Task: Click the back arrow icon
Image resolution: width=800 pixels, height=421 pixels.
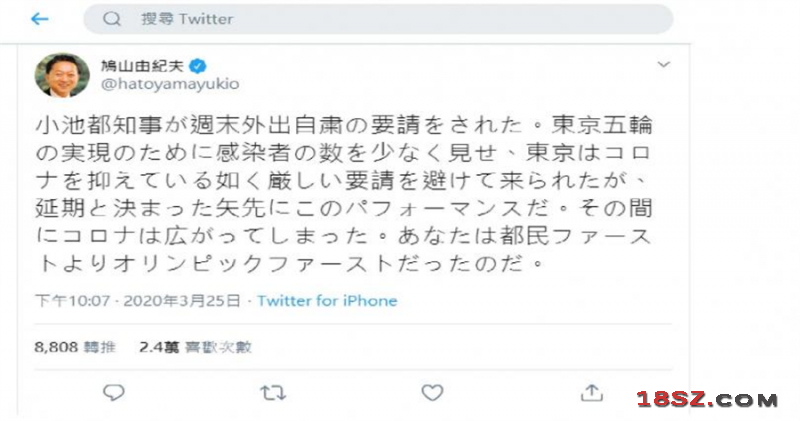Action: (x=40, y=19)
